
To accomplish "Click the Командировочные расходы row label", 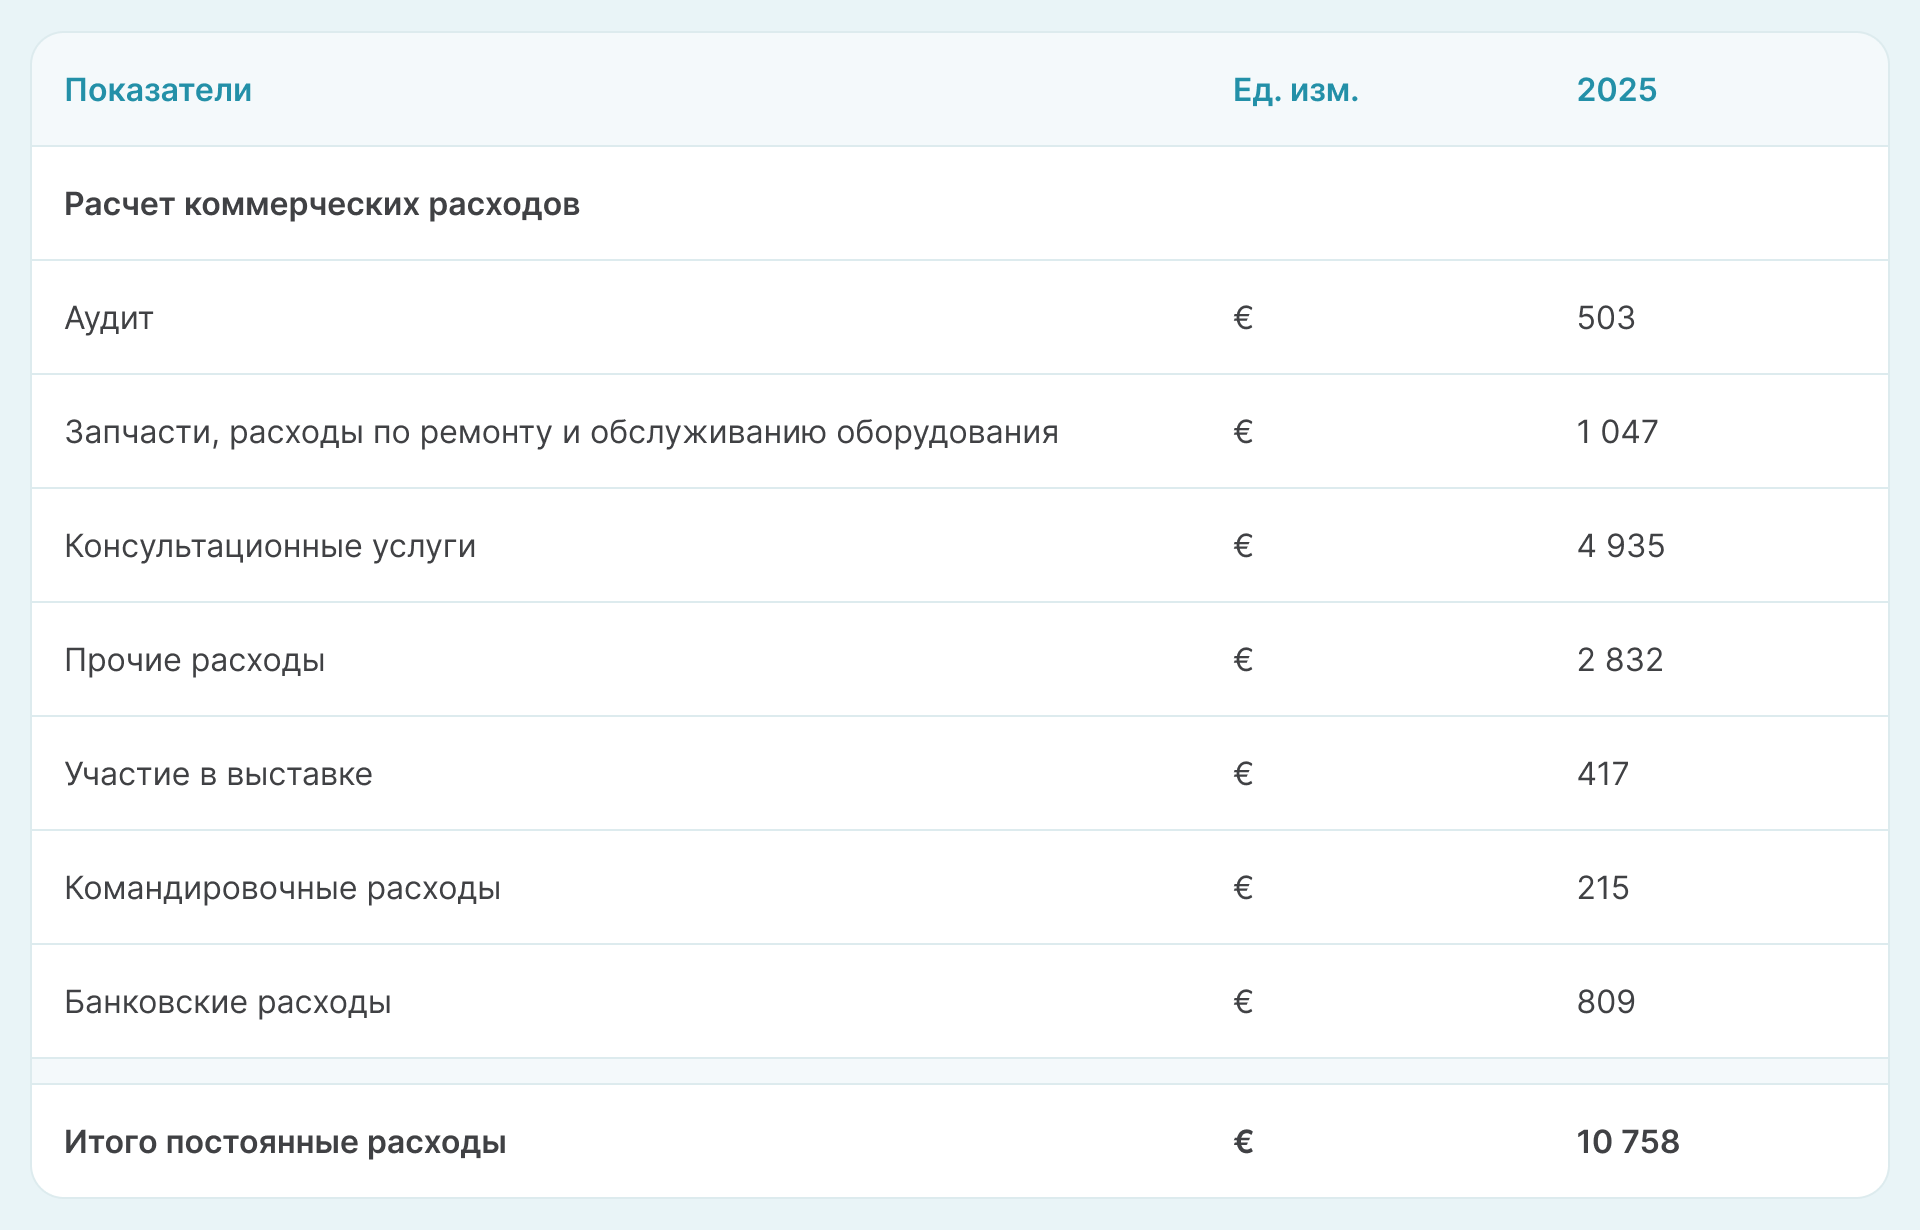I will click(282, 888).
